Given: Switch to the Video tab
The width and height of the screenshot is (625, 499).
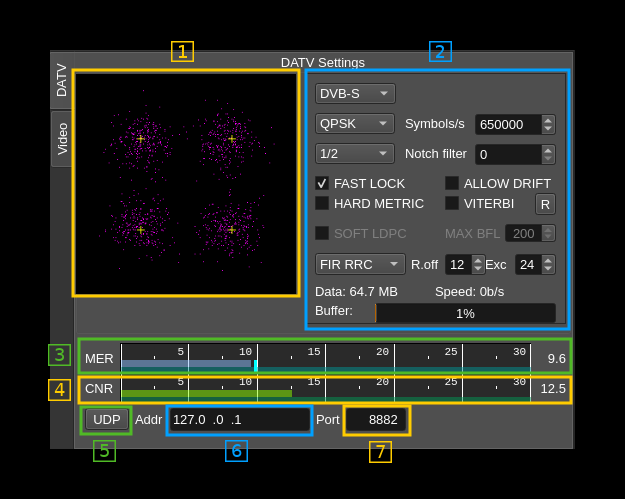Looking at the screenshot, I should pos(62,138).
